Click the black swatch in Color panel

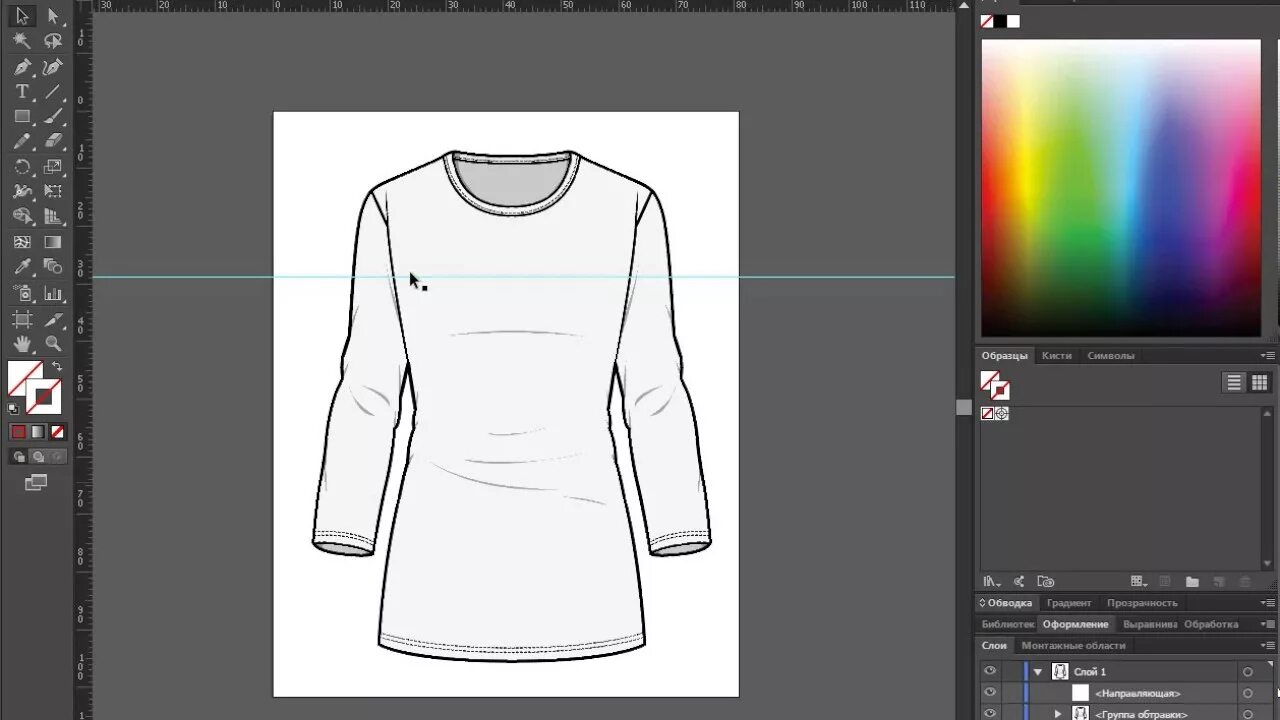click(1000, 21)
